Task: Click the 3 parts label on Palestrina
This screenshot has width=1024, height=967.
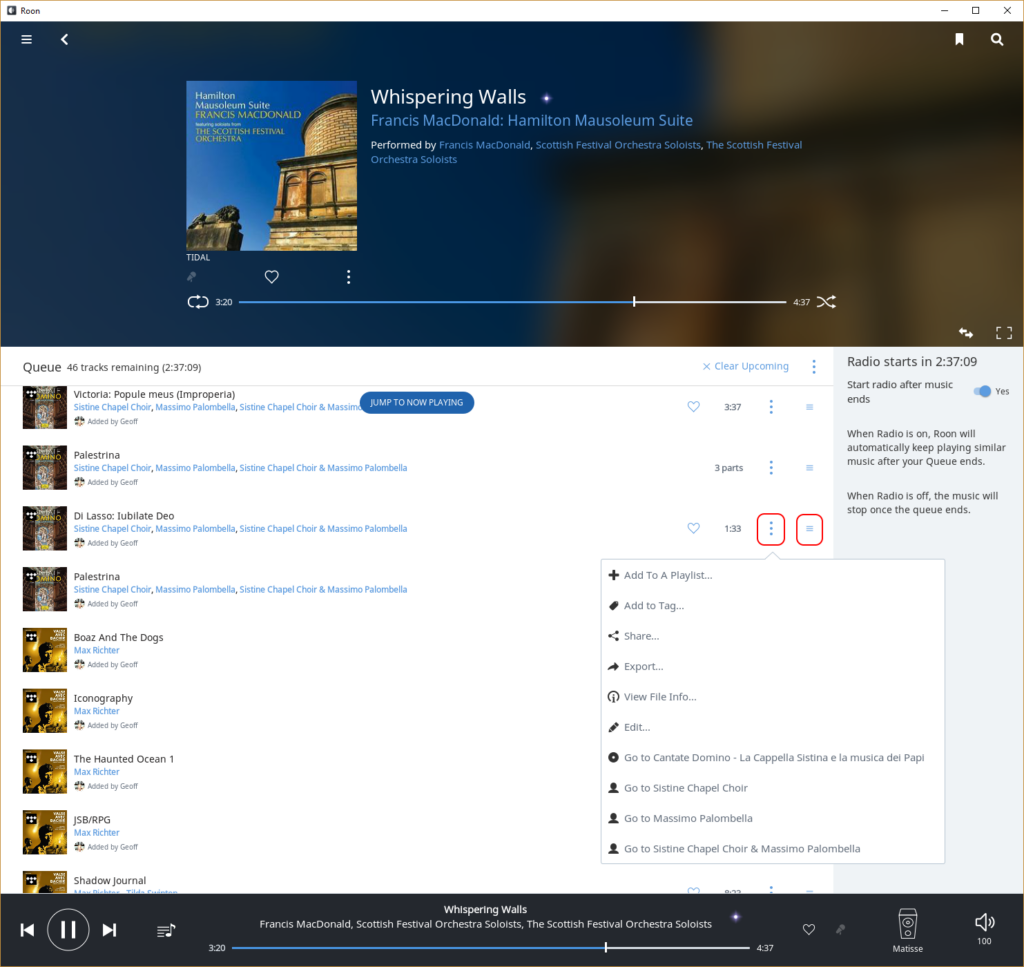Action: click(x=729, y=468)
